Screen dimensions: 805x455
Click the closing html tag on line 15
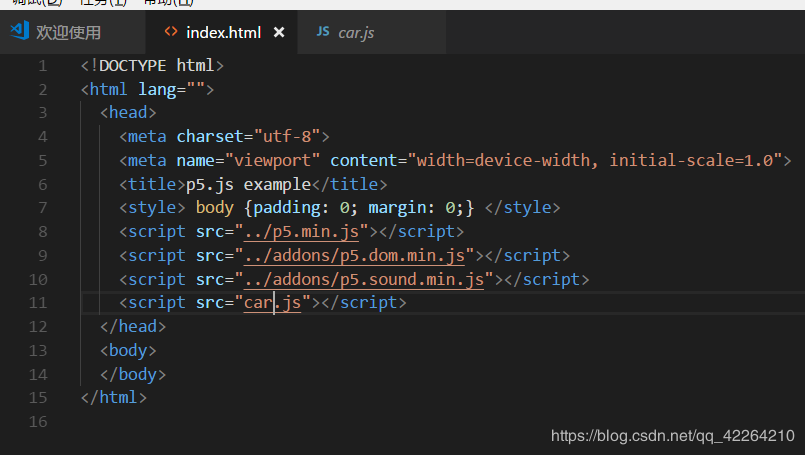[113, 398]
